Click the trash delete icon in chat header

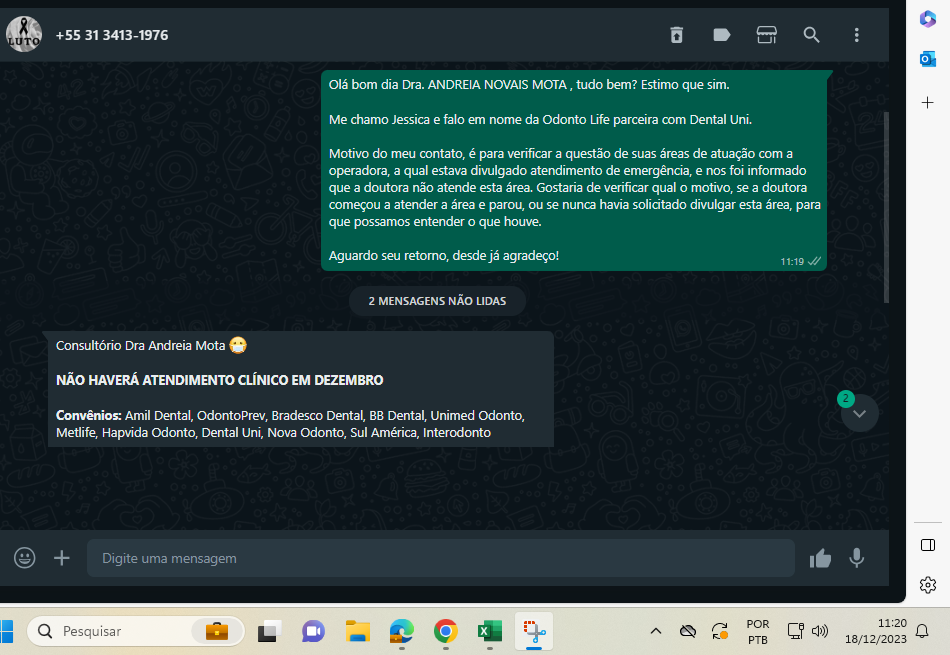[677, 35]
